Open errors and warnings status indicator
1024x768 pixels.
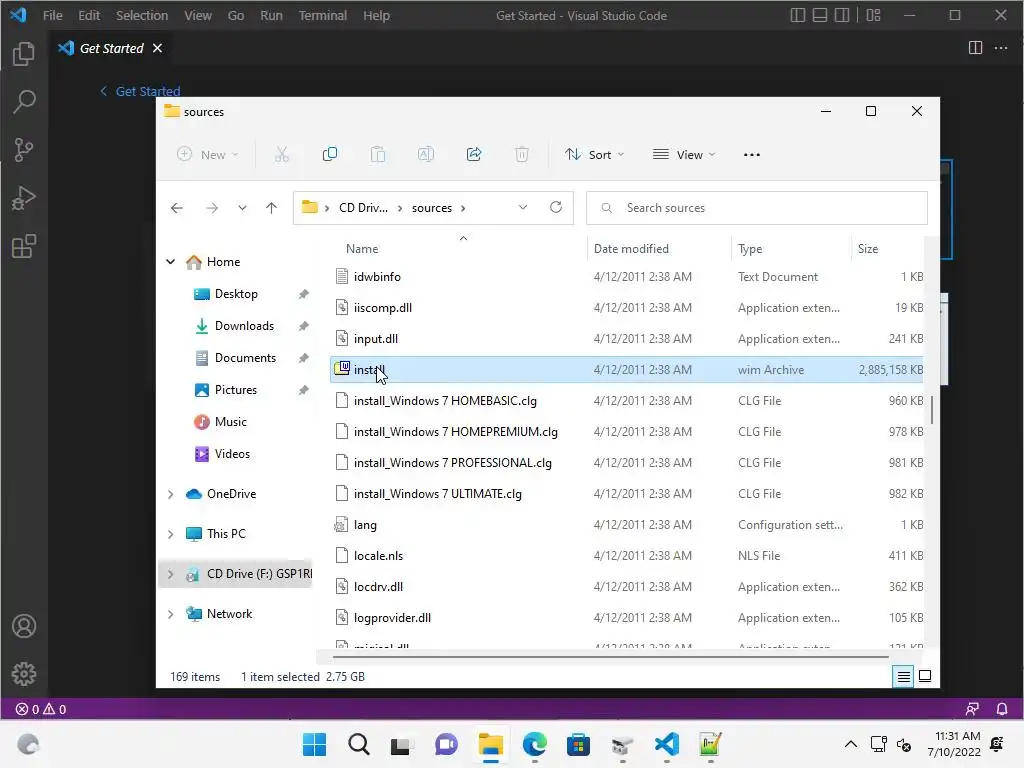pos(40,709)
